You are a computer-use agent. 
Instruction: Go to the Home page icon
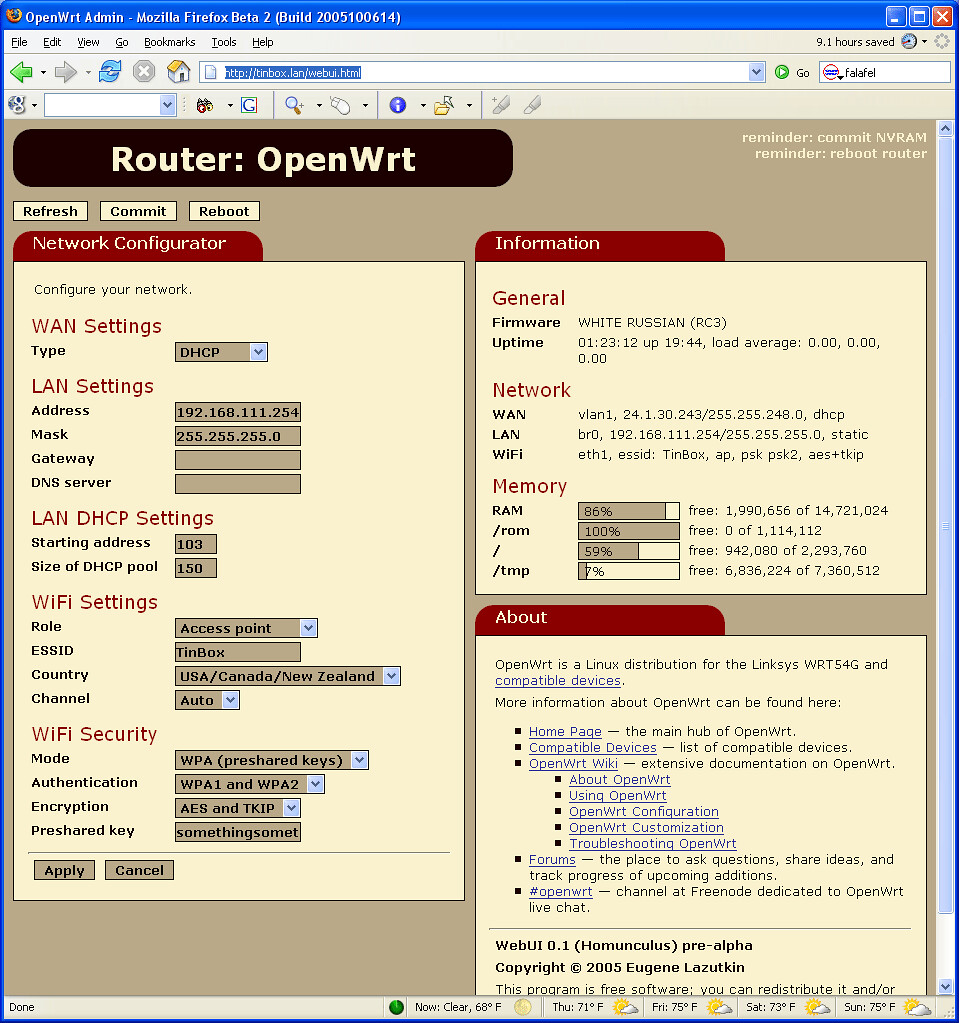(178, 71)
